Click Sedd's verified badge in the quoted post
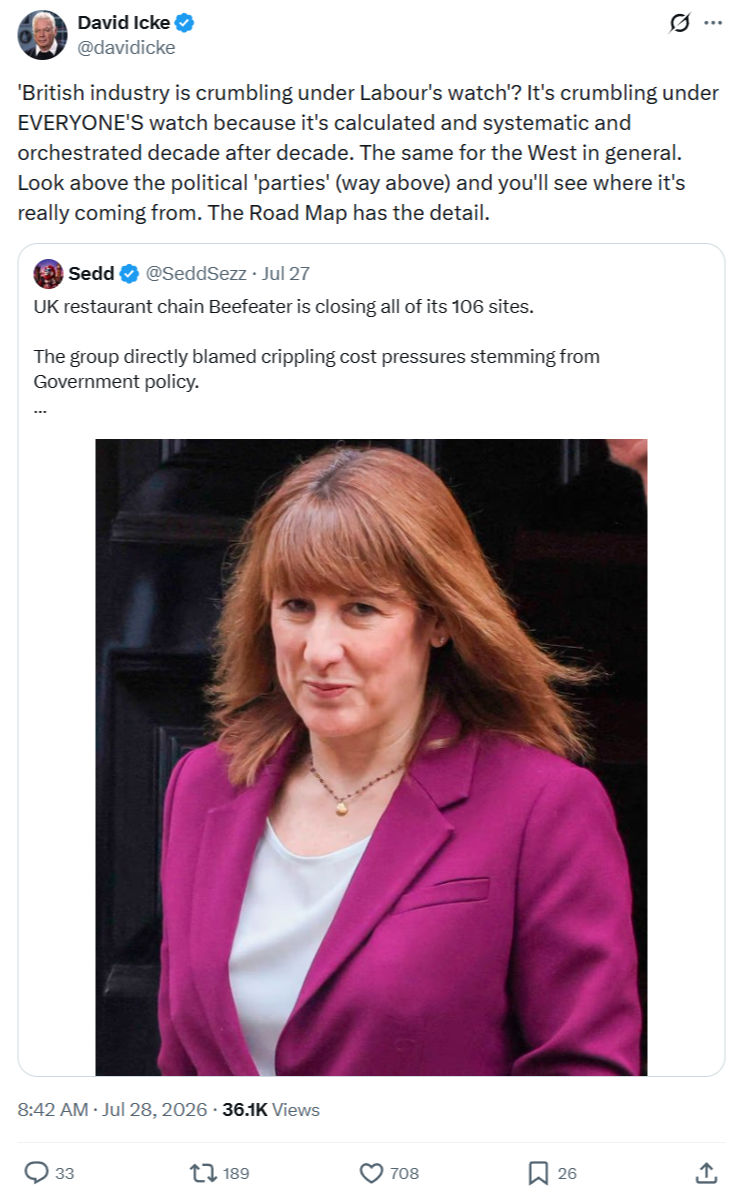 (x=130, y=273)
